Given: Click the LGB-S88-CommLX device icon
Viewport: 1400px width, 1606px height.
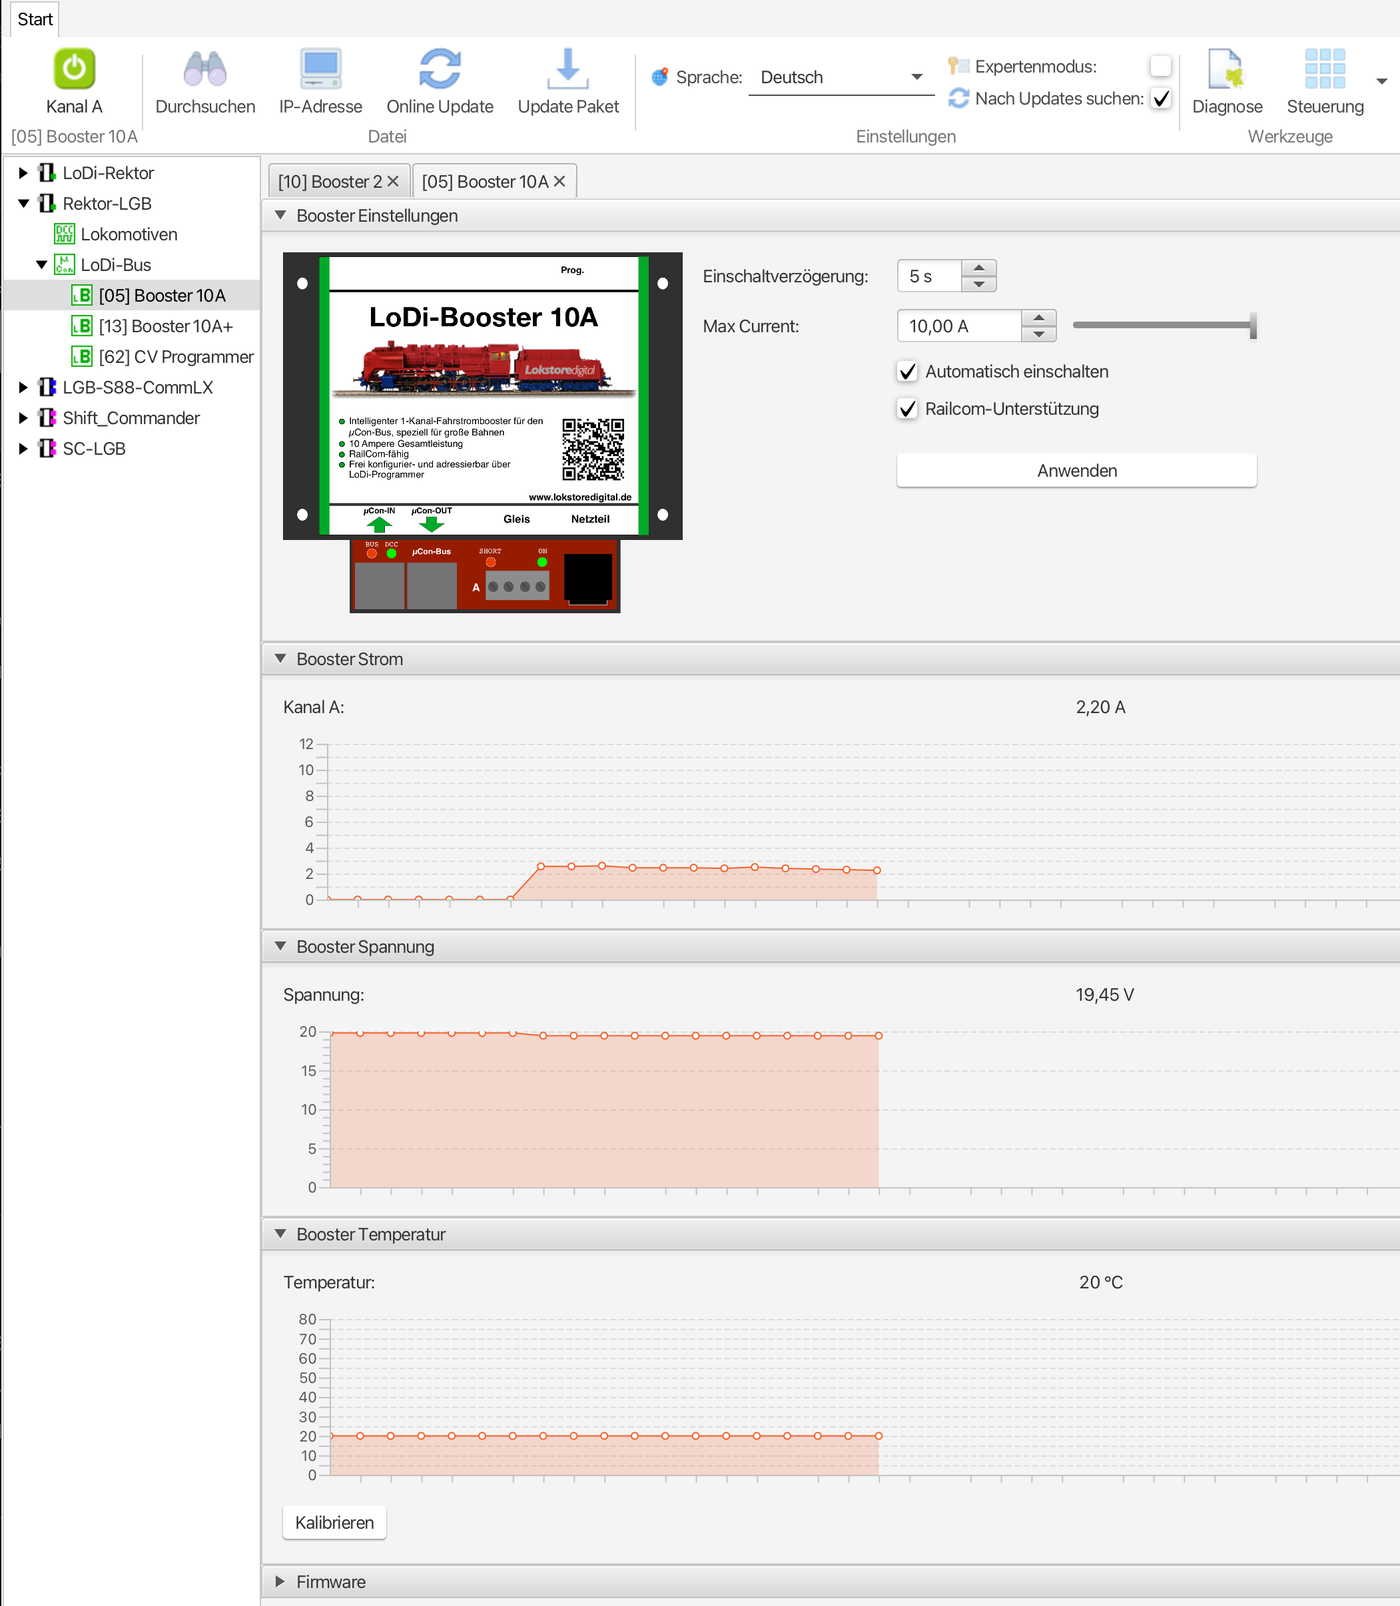Looking at the screenshot, I should point(47,387).
